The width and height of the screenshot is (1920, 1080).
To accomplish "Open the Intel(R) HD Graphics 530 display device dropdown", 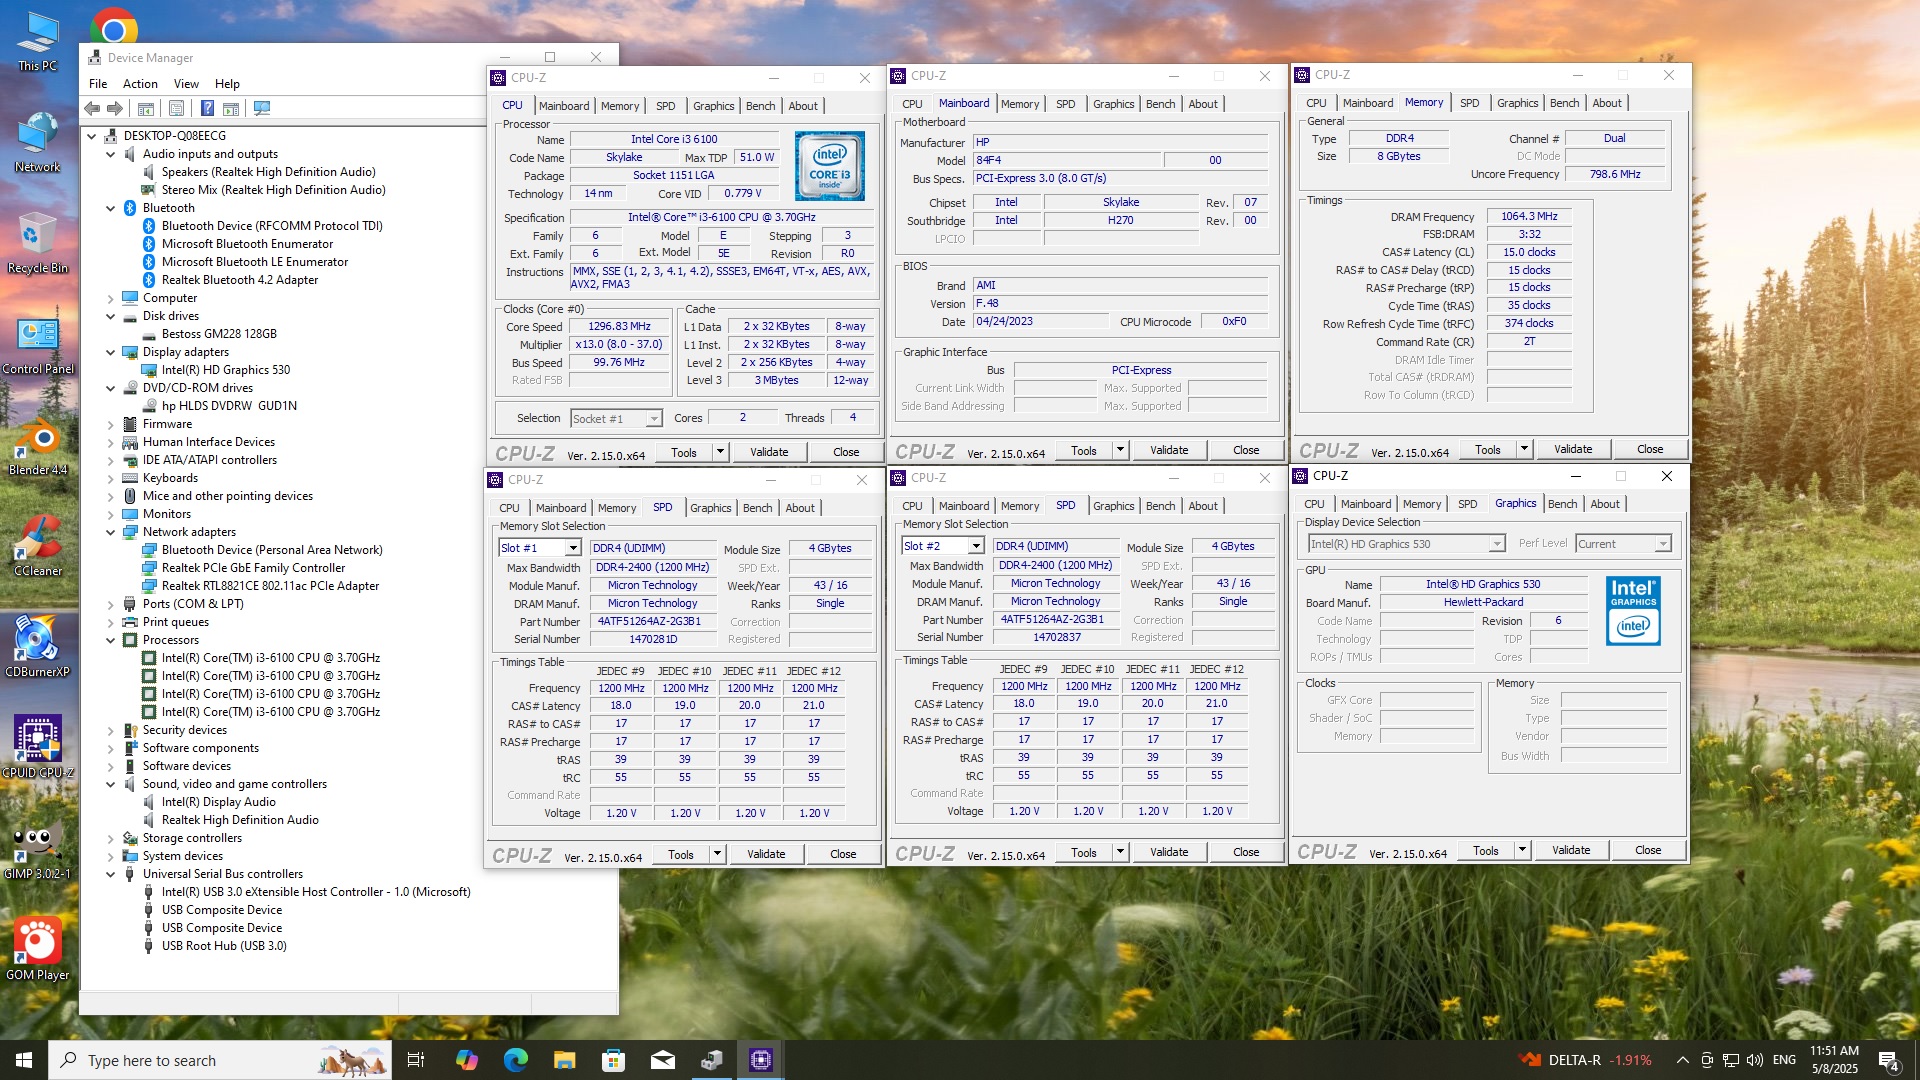I will tap(1497, 544).
